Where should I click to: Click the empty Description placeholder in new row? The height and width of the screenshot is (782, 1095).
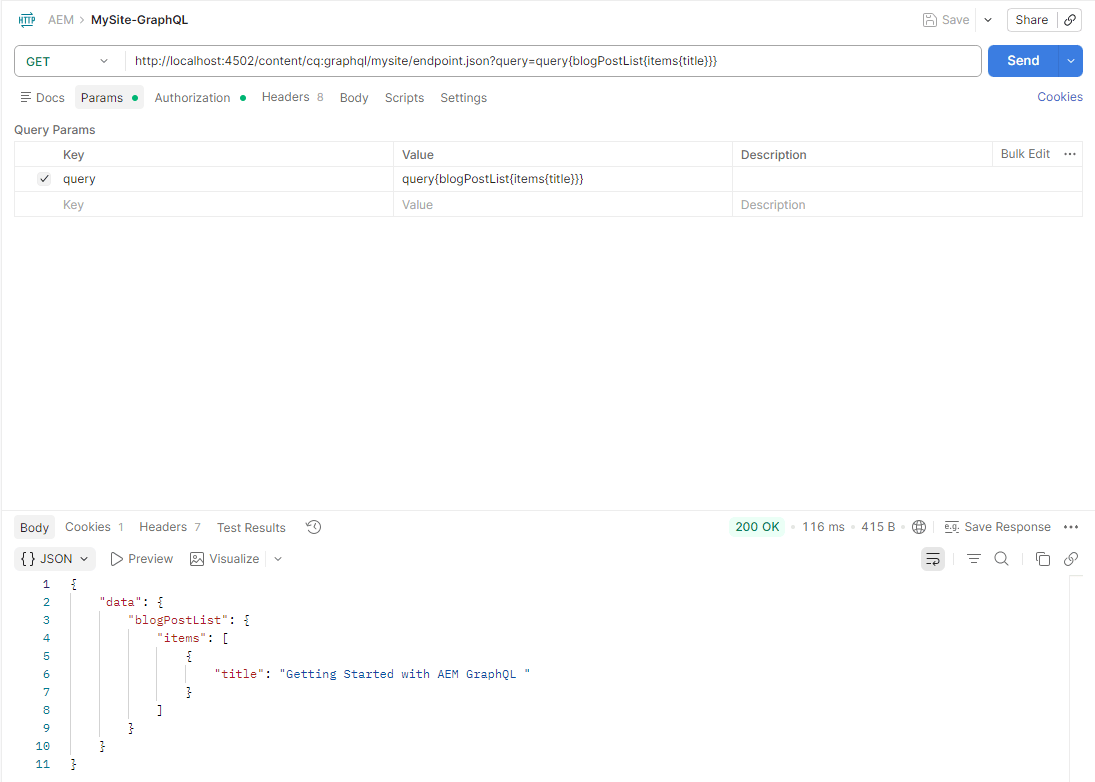click(906, 205)
